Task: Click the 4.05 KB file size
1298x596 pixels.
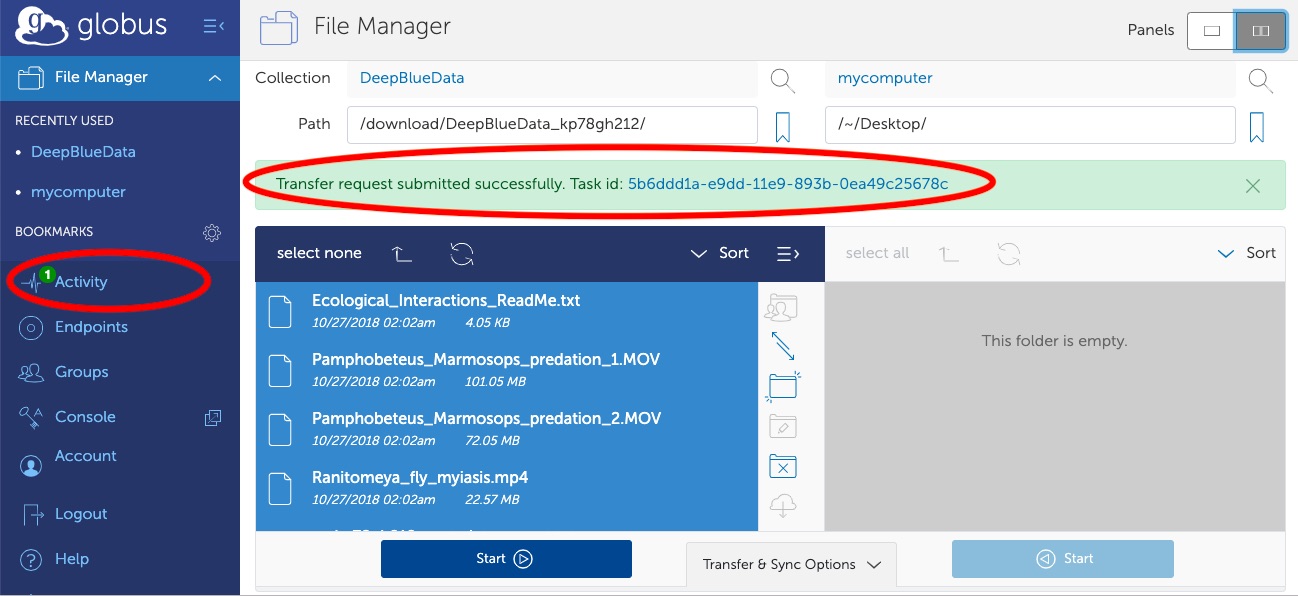Action: [x=488, y=323]
